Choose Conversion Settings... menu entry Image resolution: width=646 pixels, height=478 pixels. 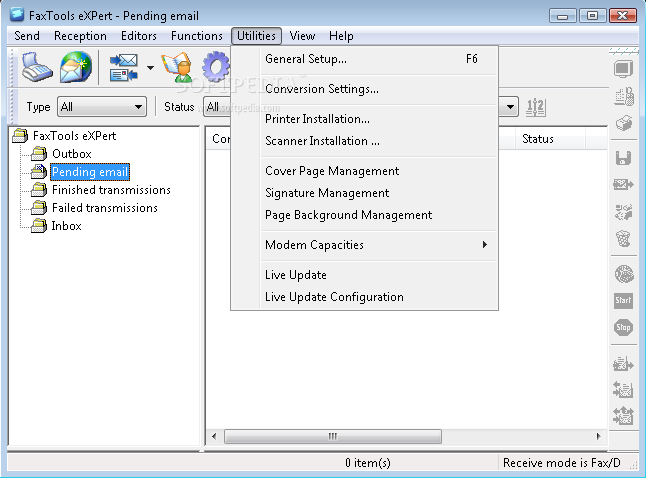point(379,89)
